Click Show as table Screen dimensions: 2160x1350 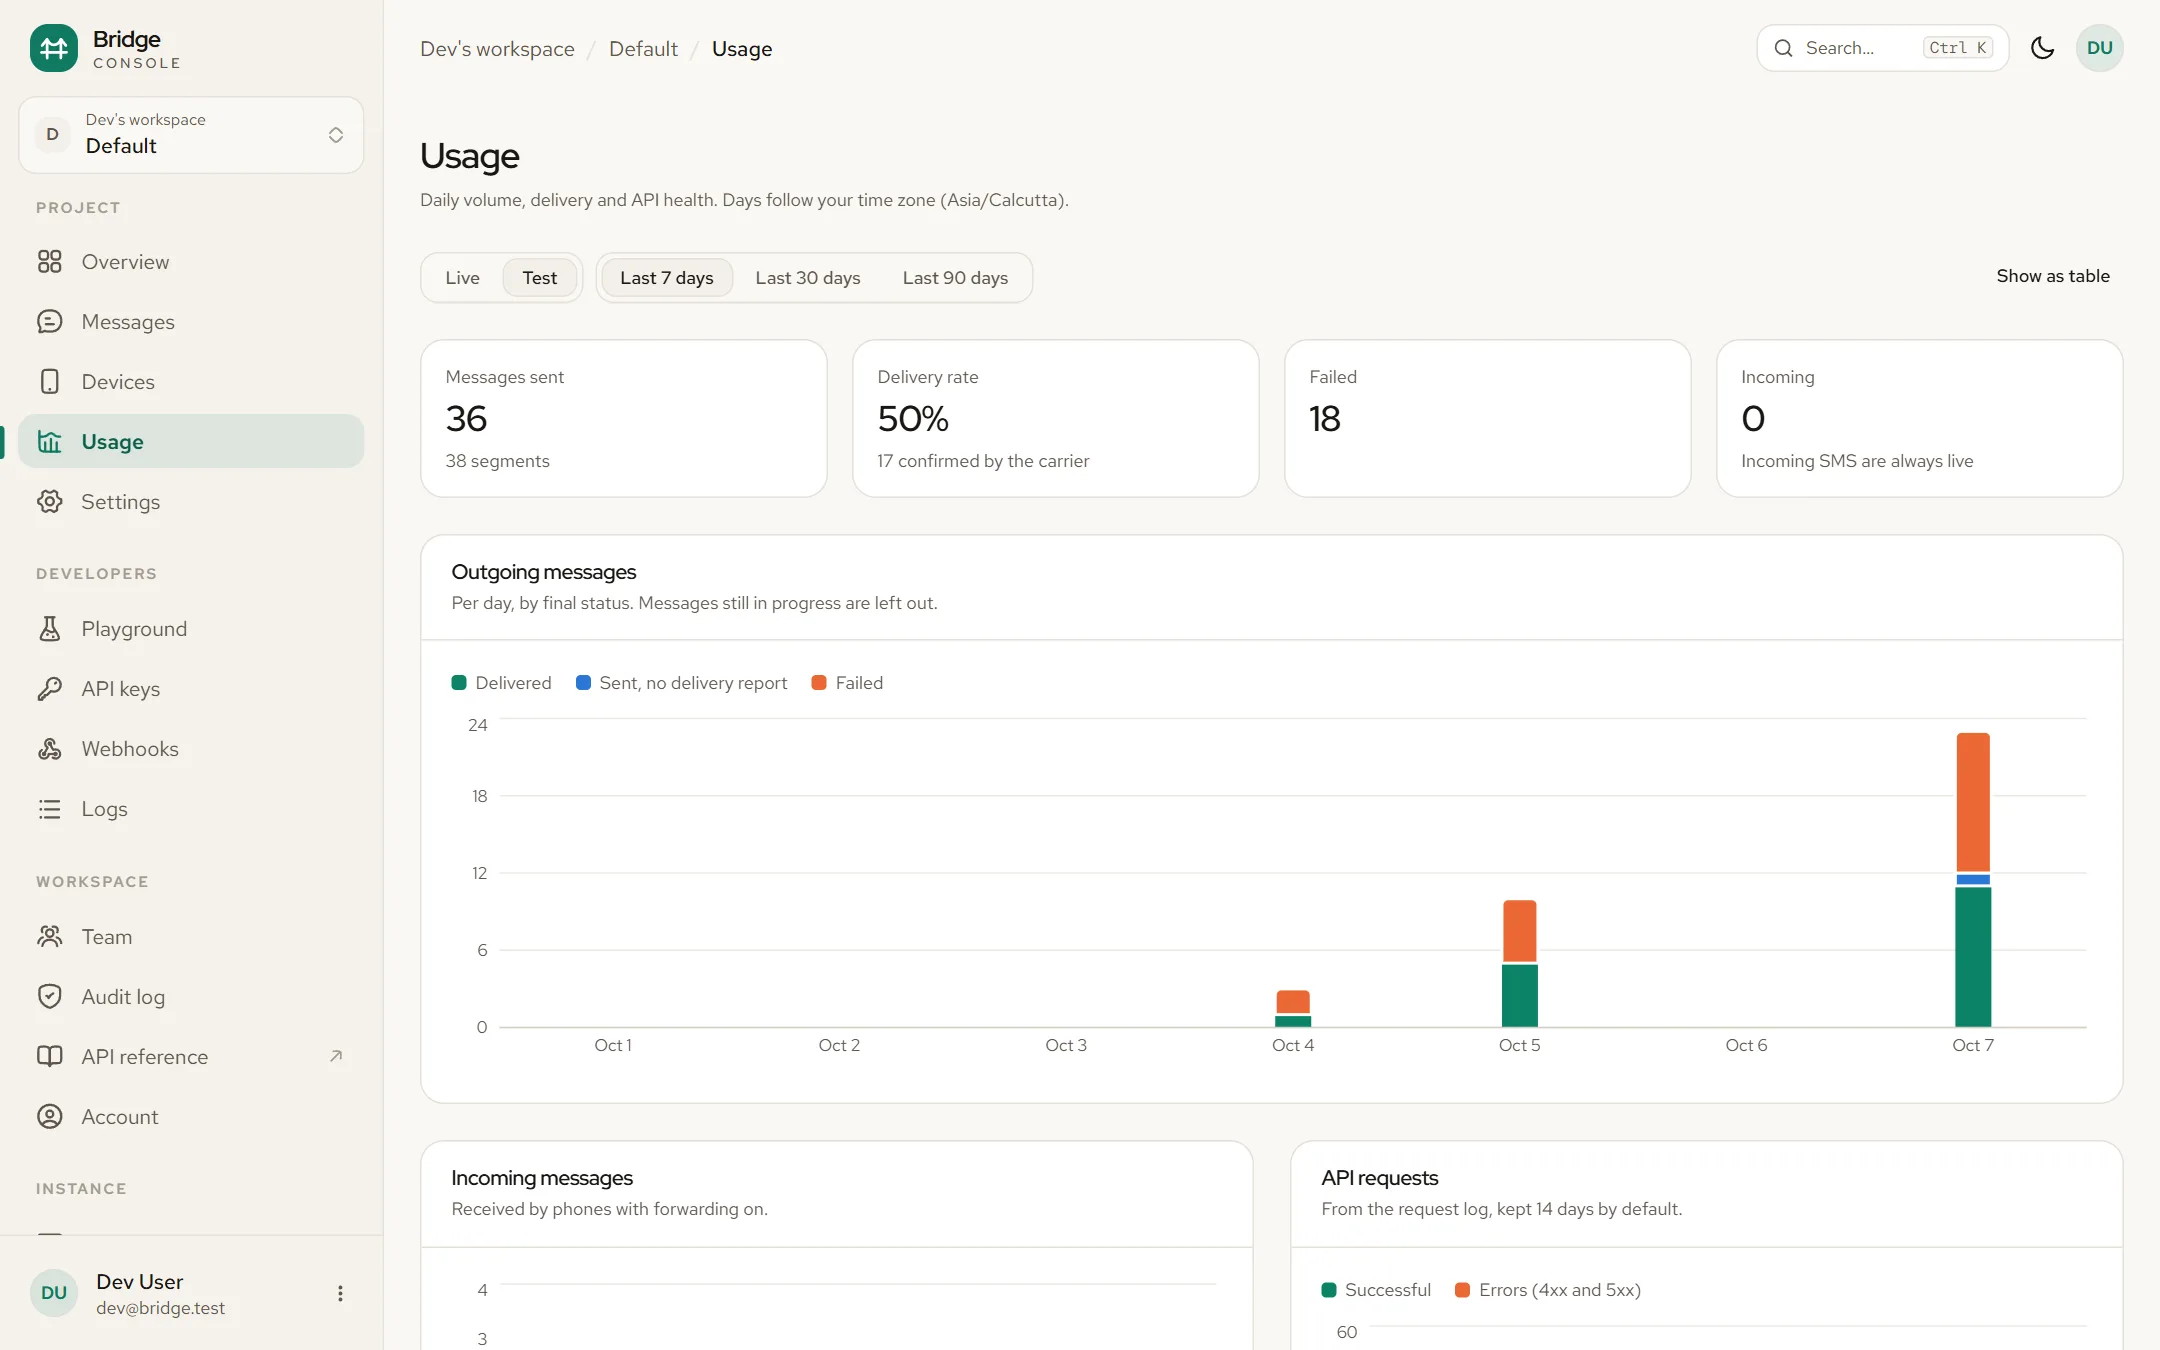pyautogui.click(x=2053, y=276)
